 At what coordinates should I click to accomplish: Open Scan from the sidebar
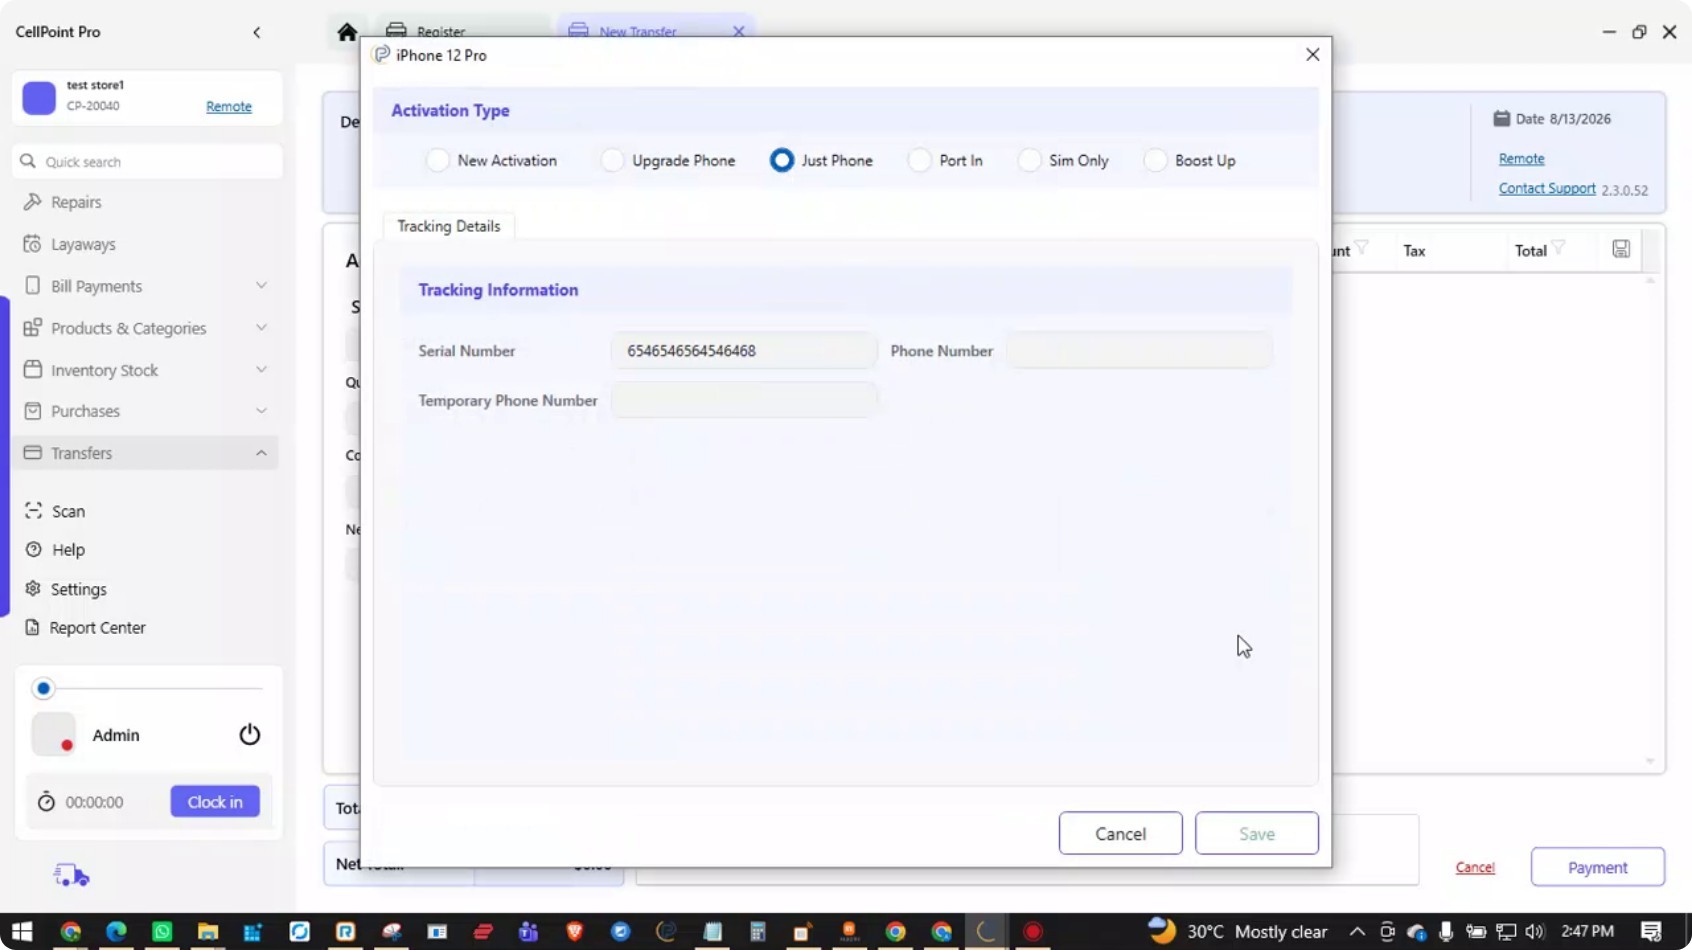click(x=68, y=511)
